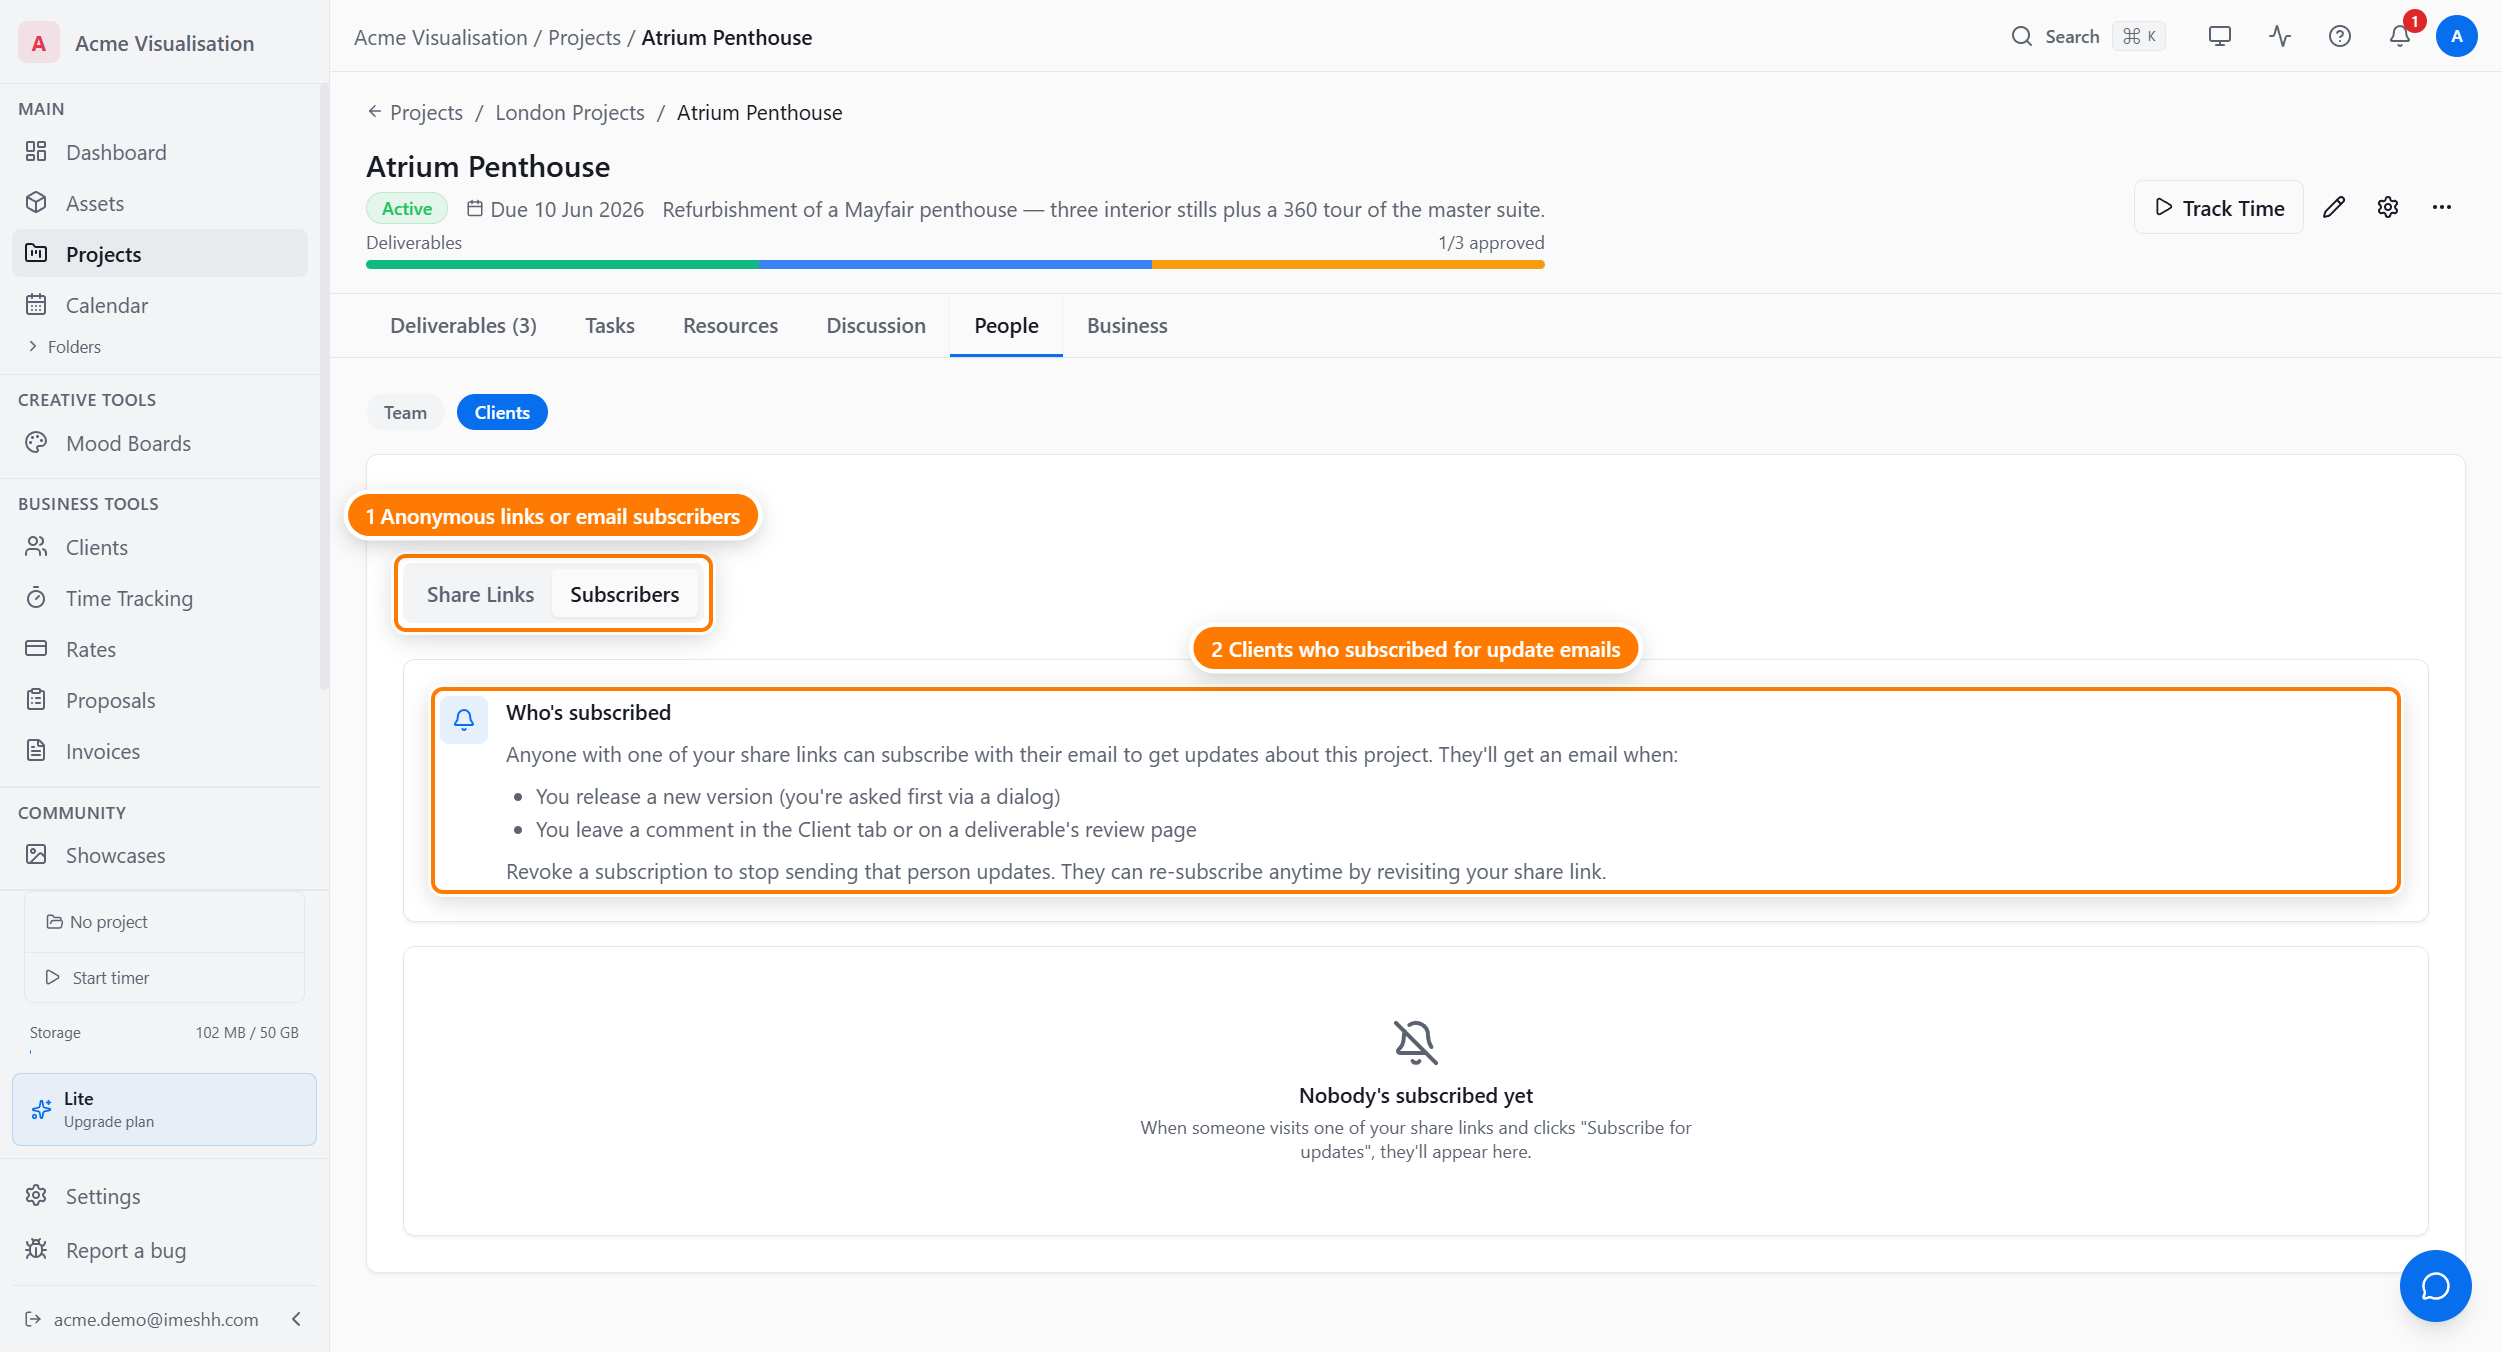Select the No project timer option
2502x1352 pixels.
tap(164, 922)
